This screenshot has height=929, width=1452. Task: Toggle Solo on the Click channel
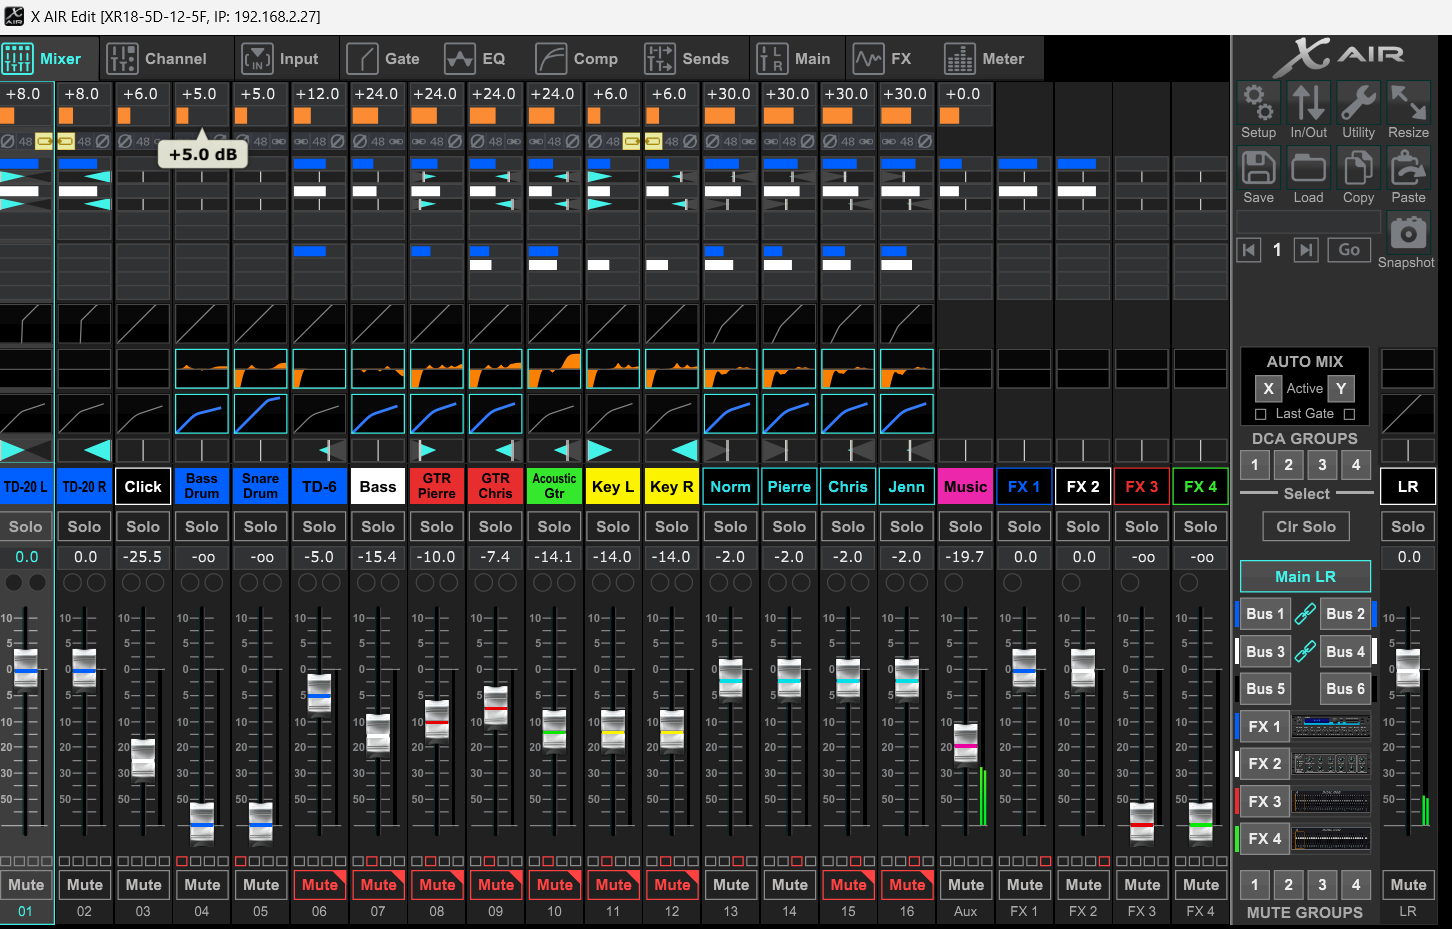pyautogui.click(x=143, y=527)
